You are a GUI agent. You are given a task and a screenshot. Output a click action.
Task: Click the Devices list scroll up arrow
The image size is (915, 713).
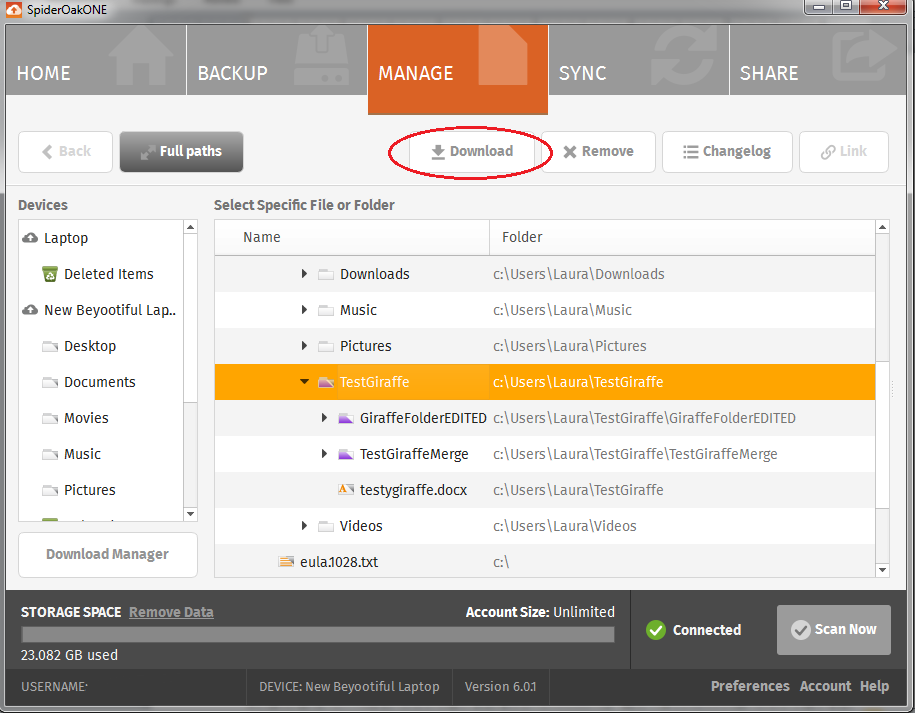[190, 227]
